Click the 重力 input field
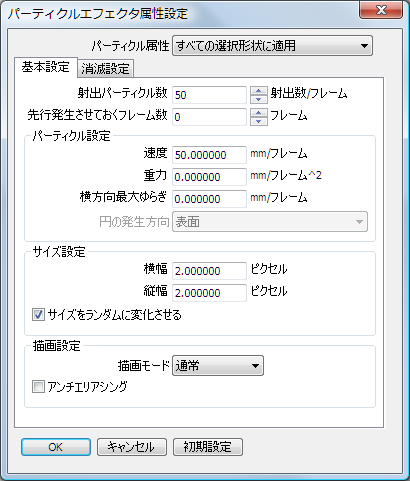Image resolution: width=410 pixels, height=481 pixels. (x=209, y=177)
